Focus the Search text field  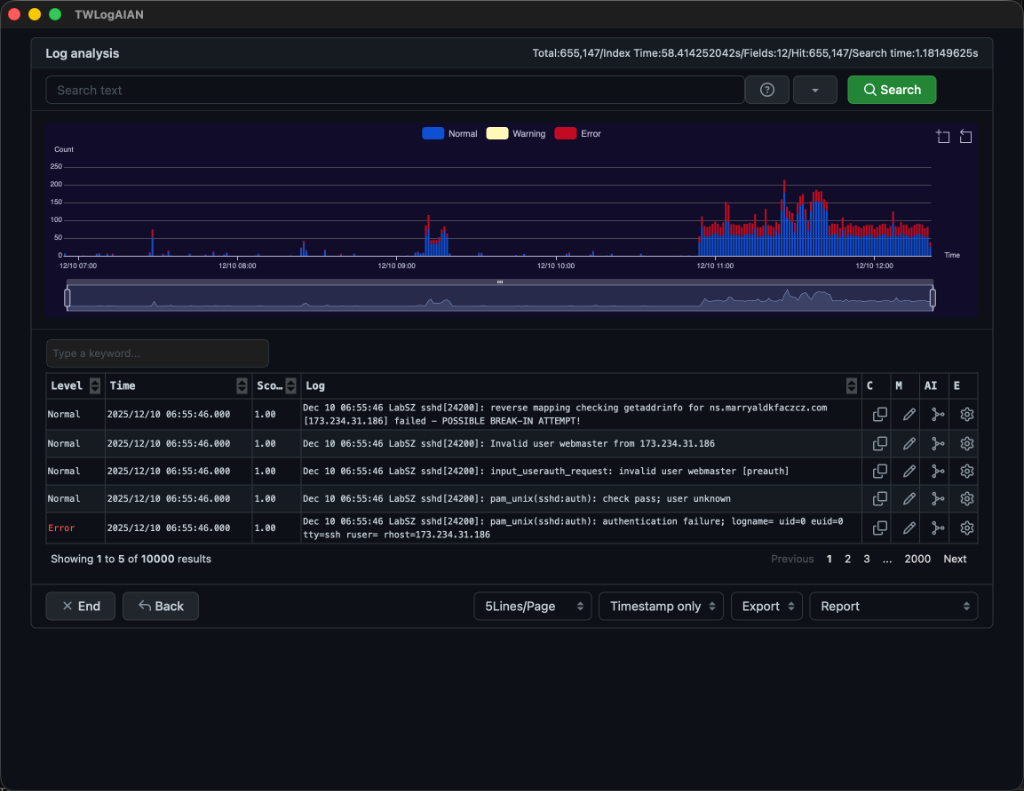[x=394, y=90]
